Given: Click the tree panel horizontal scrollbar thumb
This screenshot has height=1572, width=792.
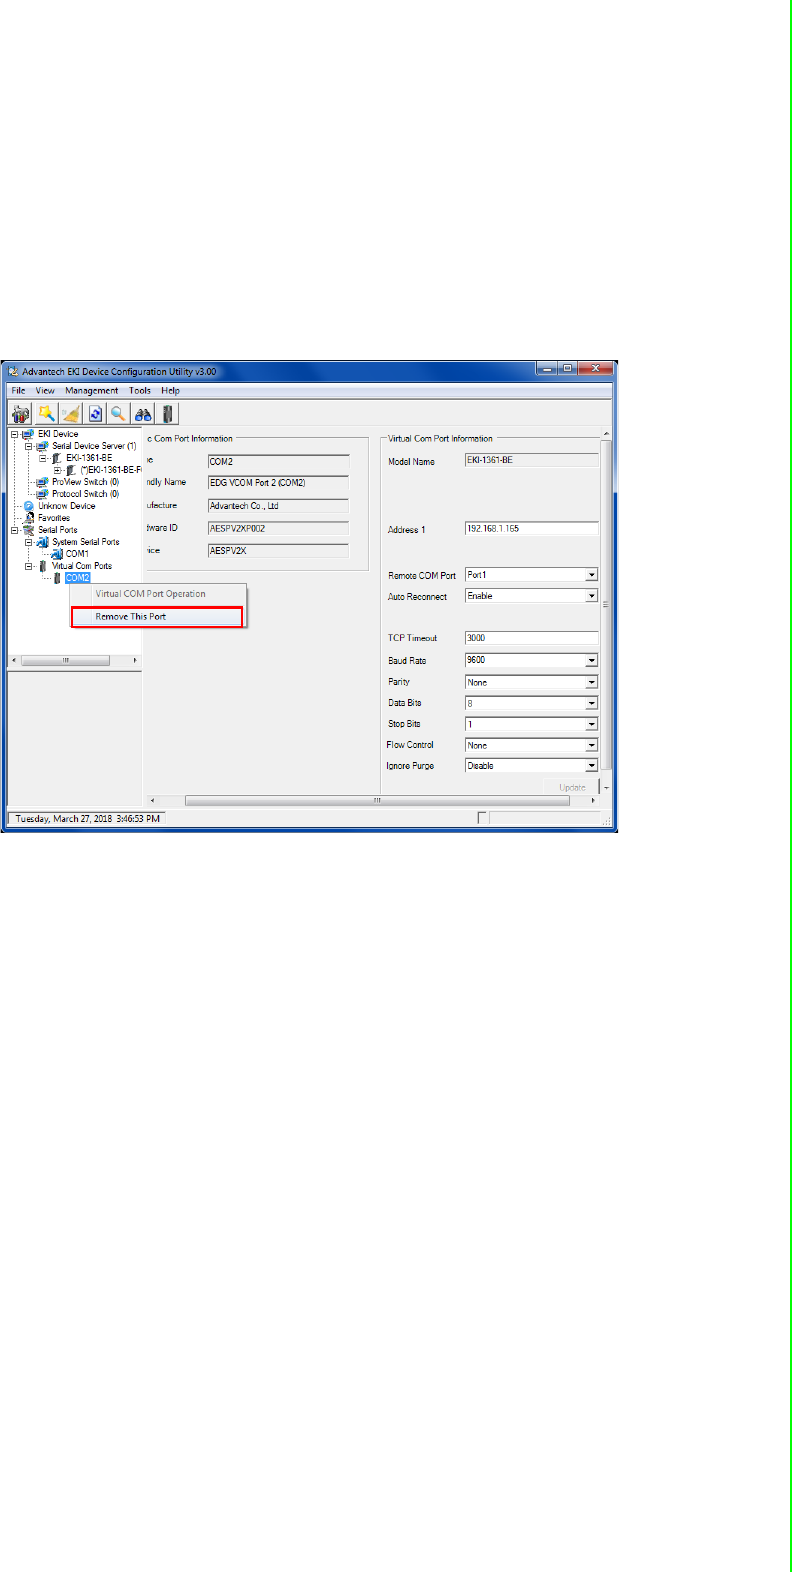Looking at the screenshot, I should (66, 661).
